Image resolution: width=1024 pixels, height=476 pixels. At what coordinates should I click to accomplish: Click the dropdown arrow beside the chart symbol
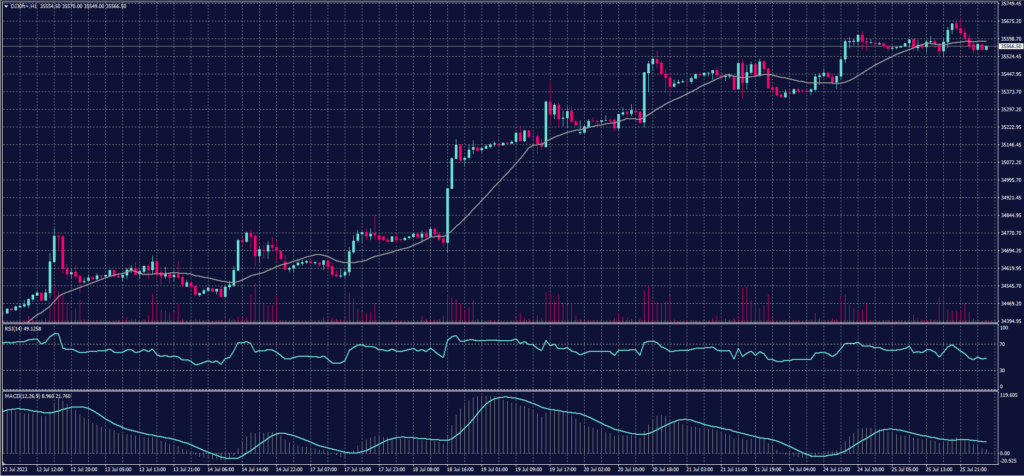pyautogui.click(x=5, y=5)
